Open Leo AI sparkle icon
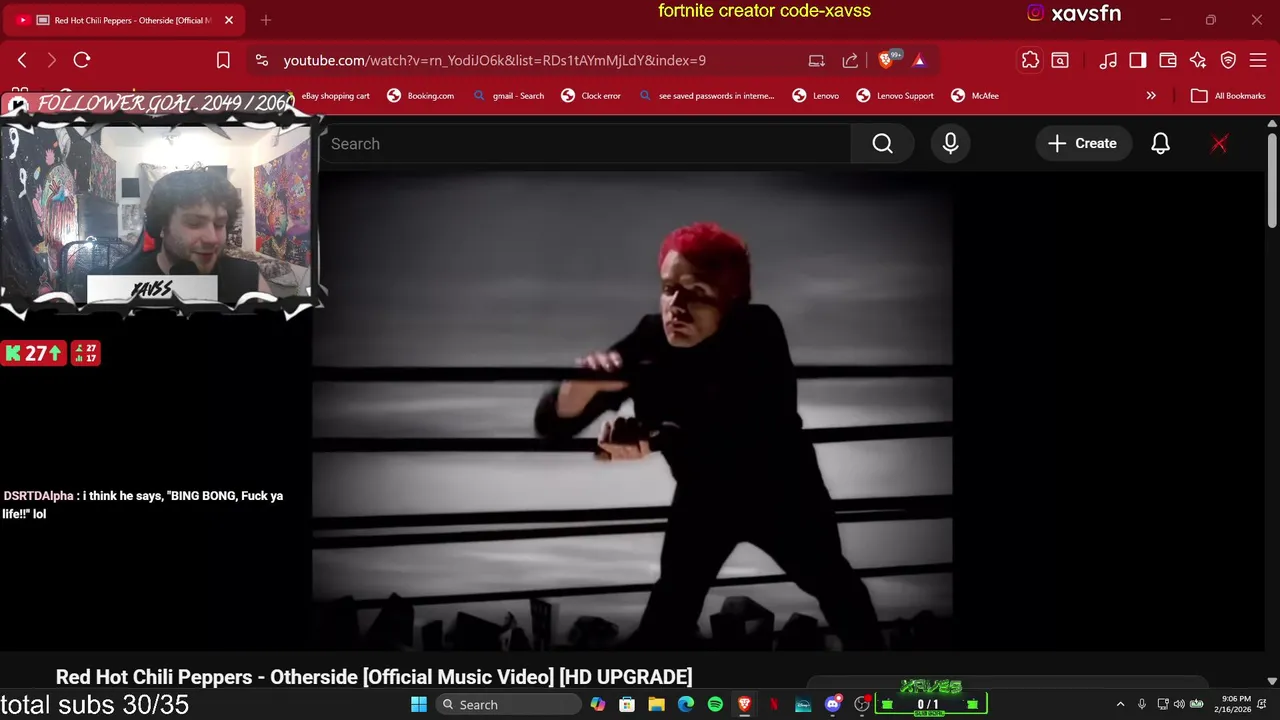Screen dimensions: 1280x720 click(1198, 60)
